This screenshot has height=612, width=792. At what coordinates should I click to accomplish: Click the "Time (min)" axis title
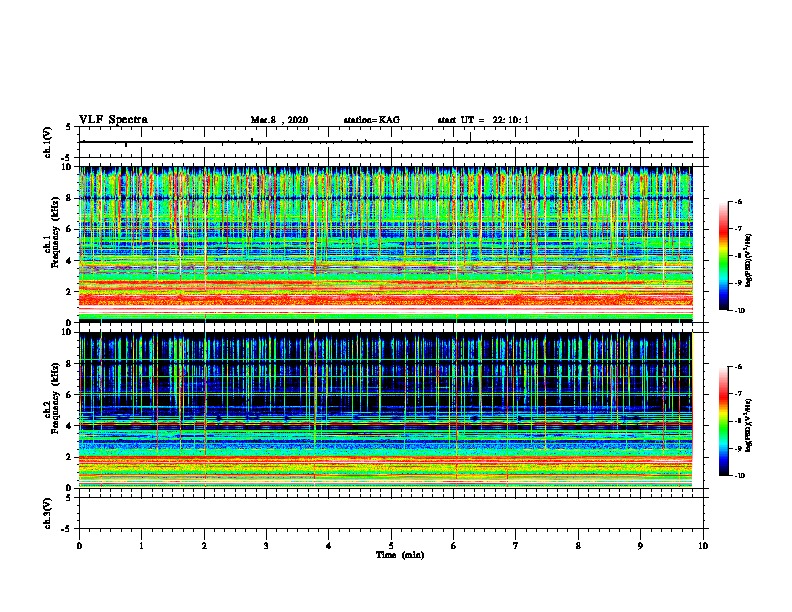point(400,555)
